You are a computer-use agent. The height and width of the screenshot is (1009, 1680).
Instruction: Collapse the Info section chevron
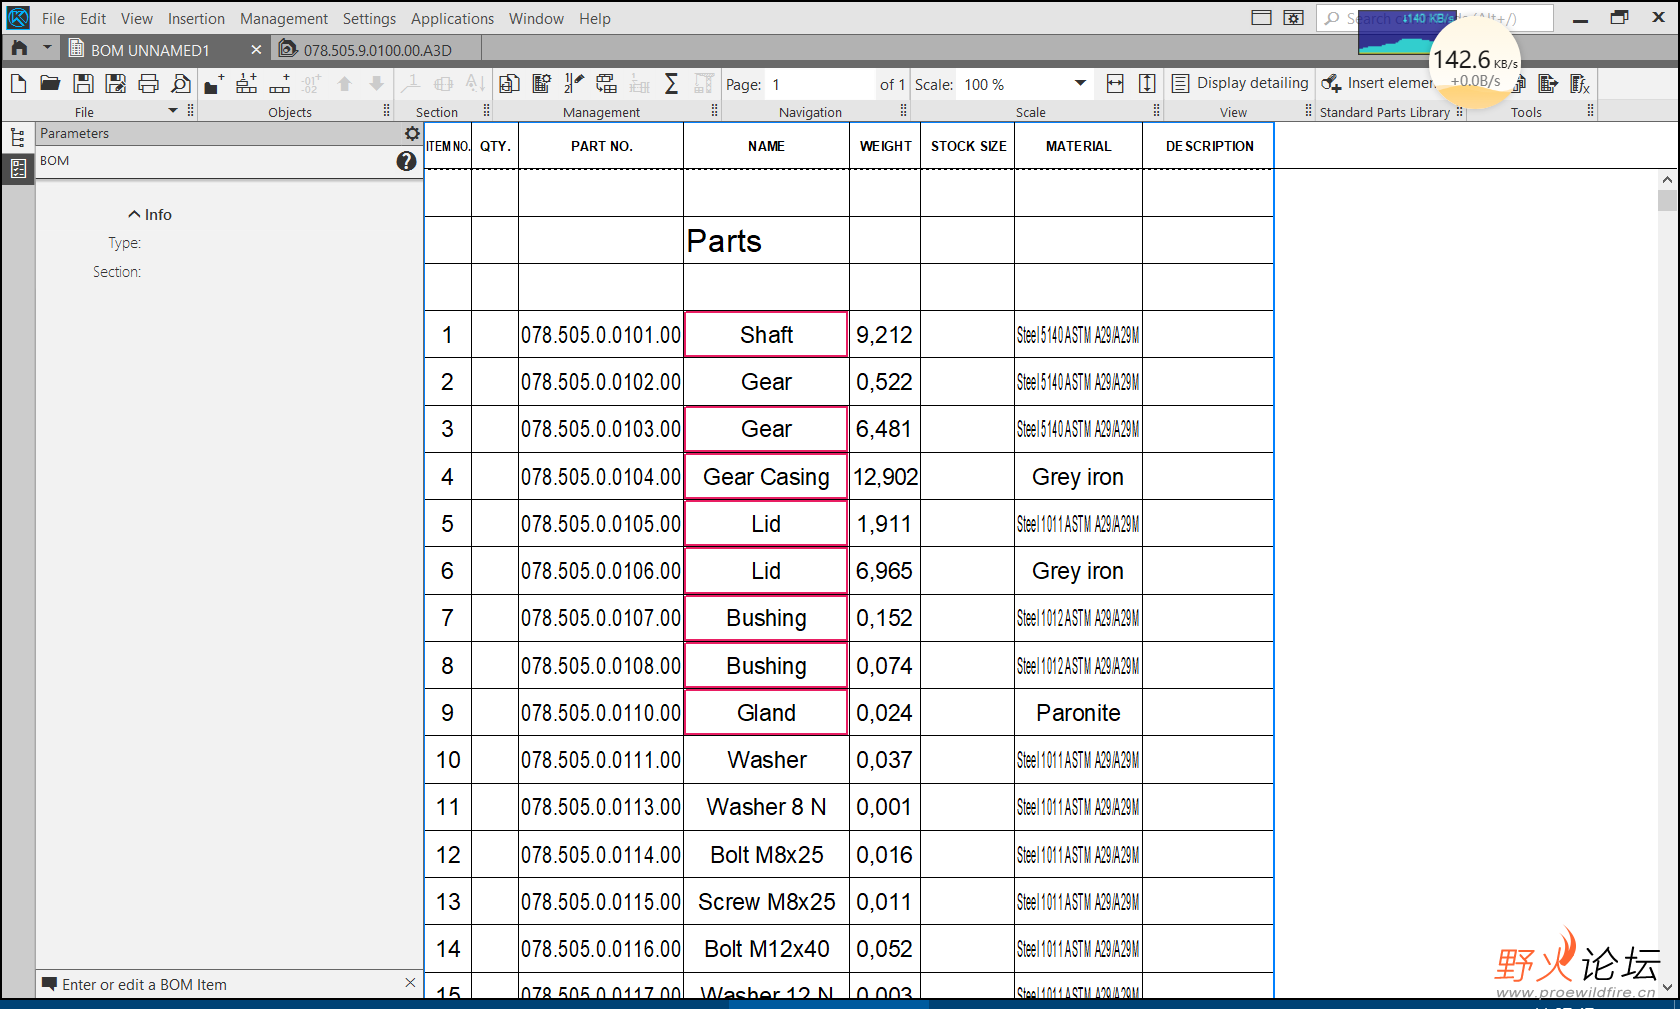click(x=134, y=214)
